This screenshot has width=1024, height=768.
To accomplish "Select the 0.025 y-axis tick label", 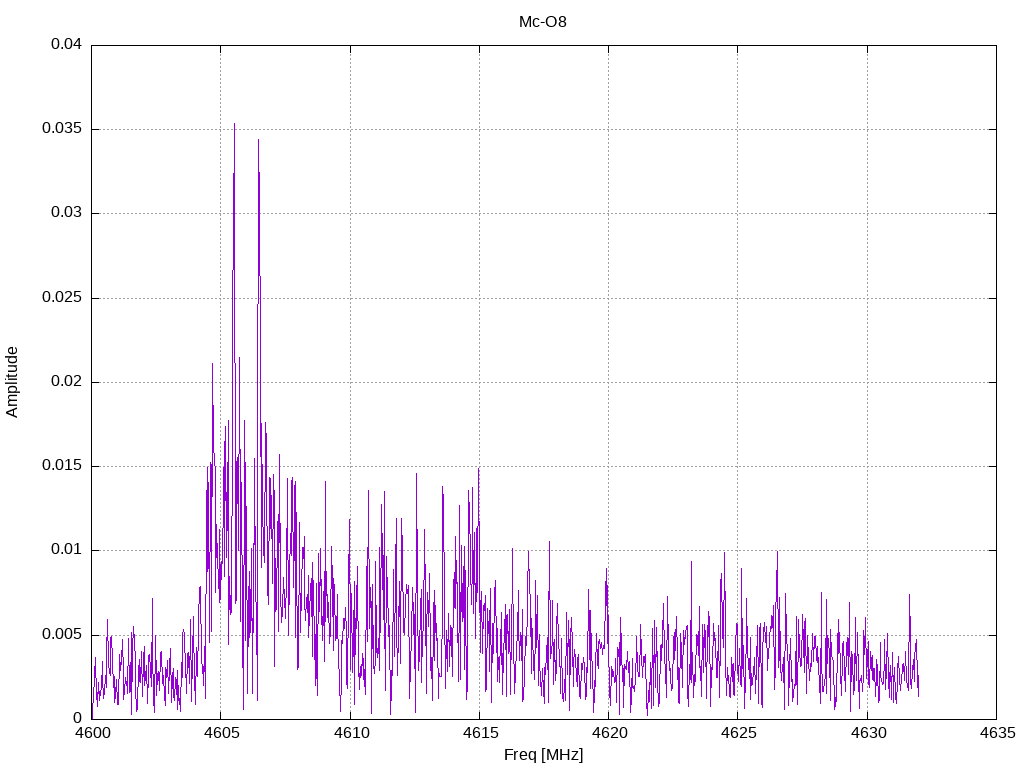I will click(62, 298).
